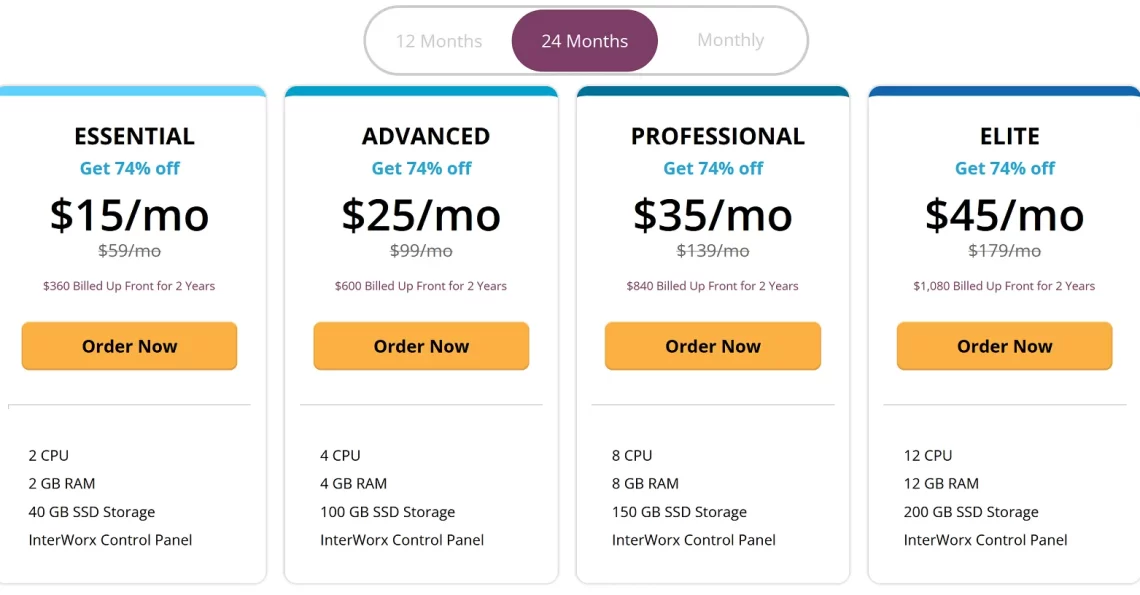Order the Essential plan now
Image resolution: width=1140 pixels, height=595 pixels.
pyautogui.click(x=129, y=346)
